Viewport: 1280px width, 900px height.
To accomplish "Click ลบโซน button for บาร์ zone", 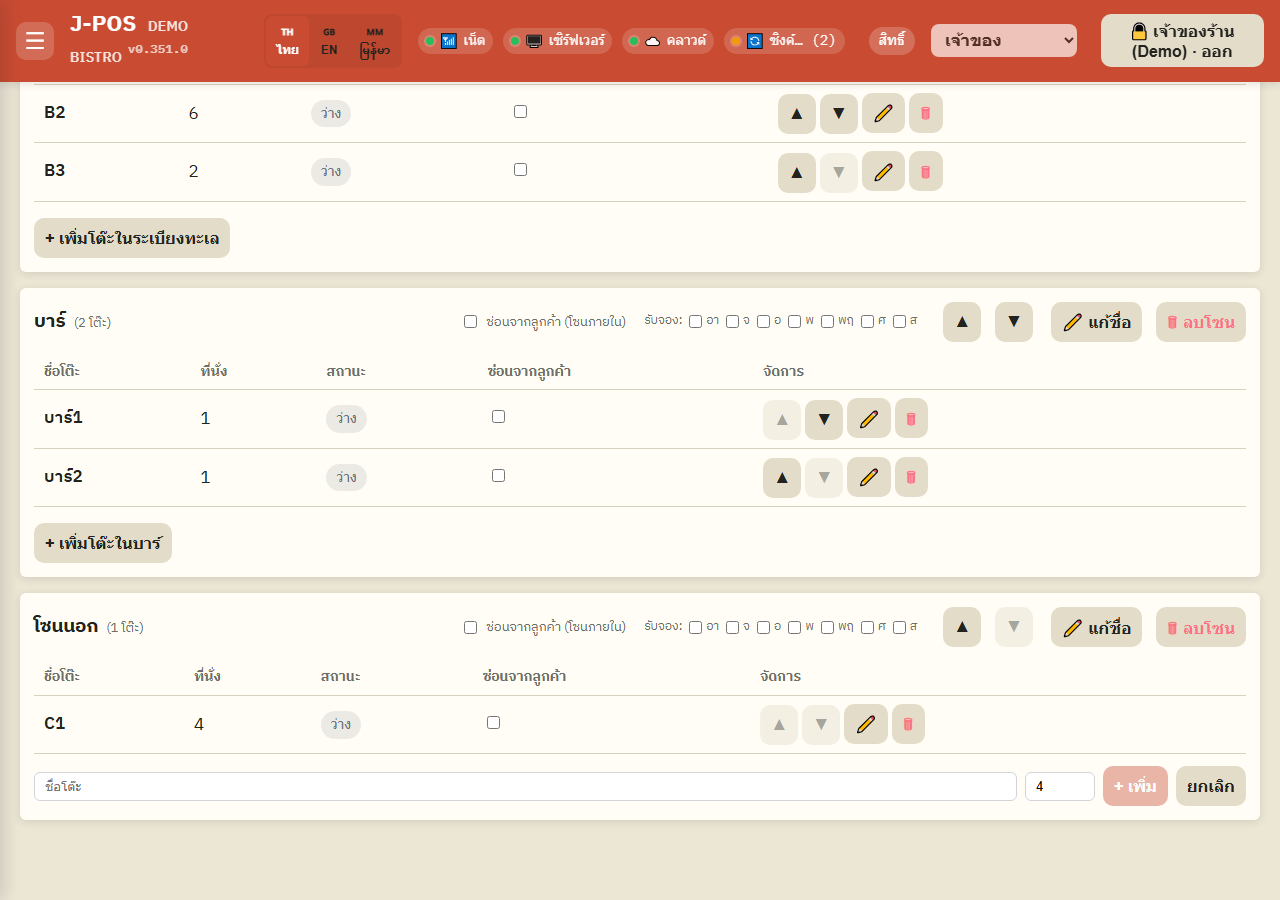I will (1201, 322).
